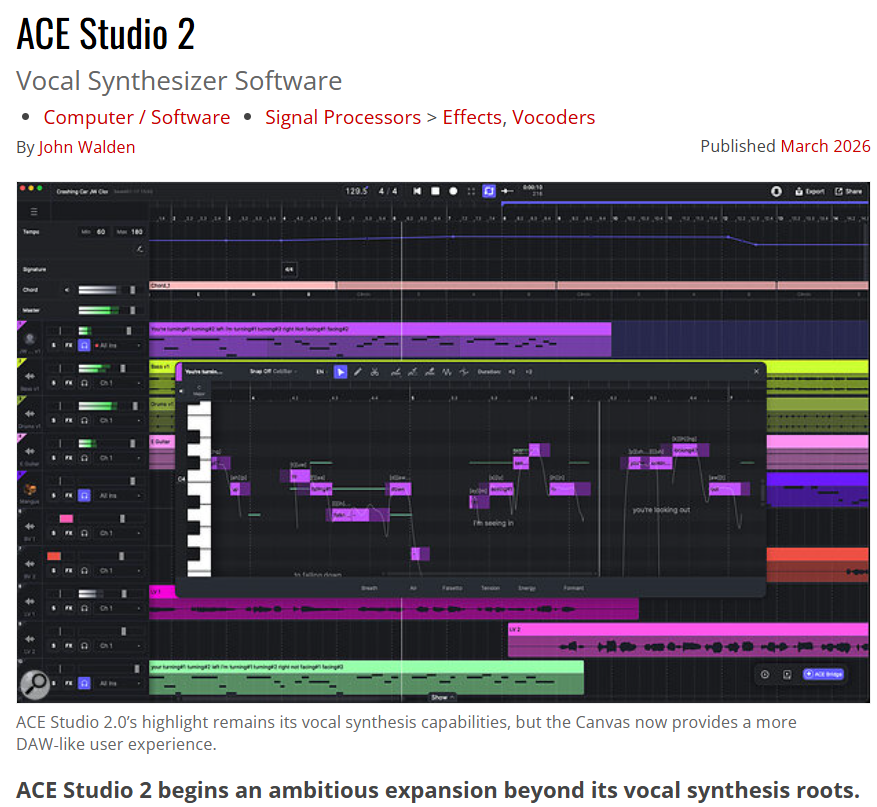Click the 4 / 4 time signature display
This screenshot has height=807, width=877.
point(388,191)
